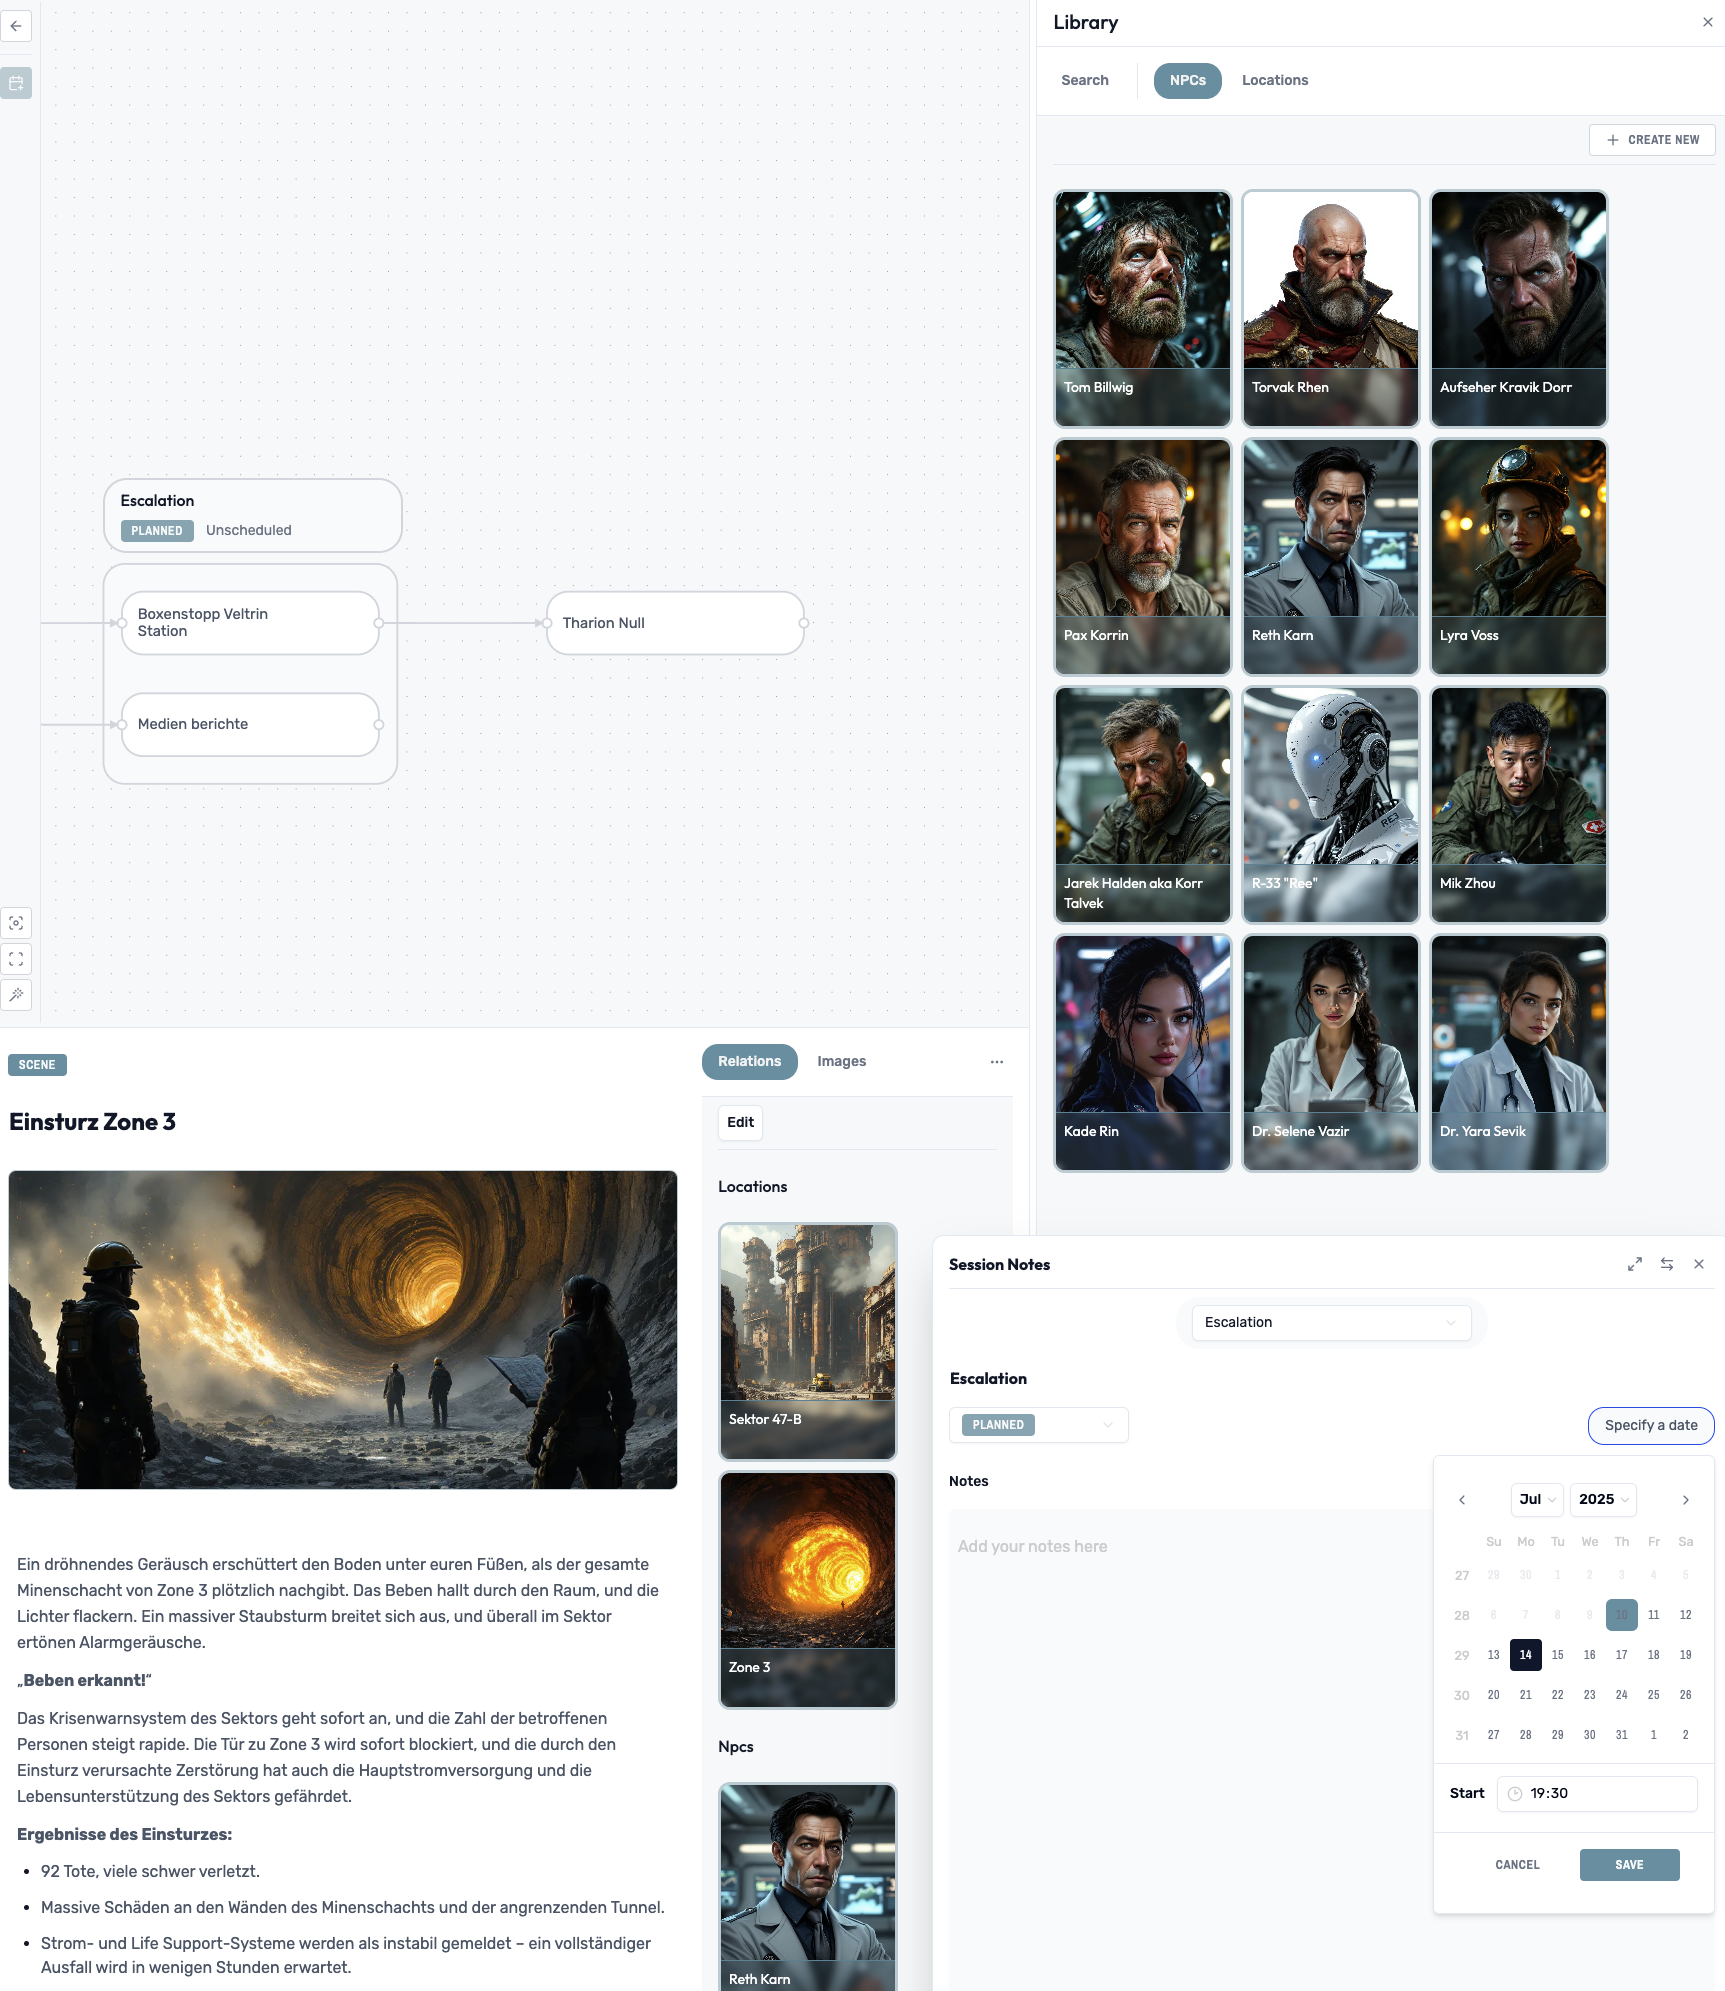Screen dimensions: 1725x1991
Task: Click Specify a date toggle button
Action: point(1650,1425)
